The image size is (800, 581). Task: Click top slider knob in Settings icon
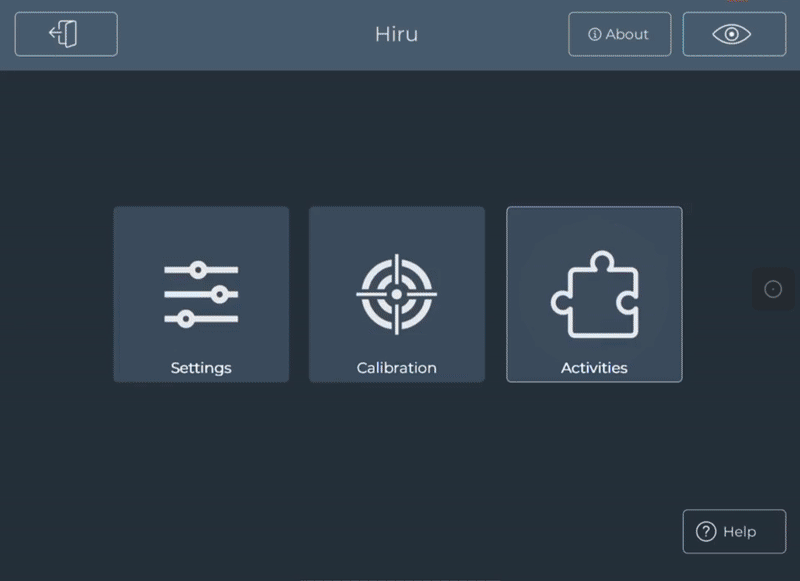198,270
